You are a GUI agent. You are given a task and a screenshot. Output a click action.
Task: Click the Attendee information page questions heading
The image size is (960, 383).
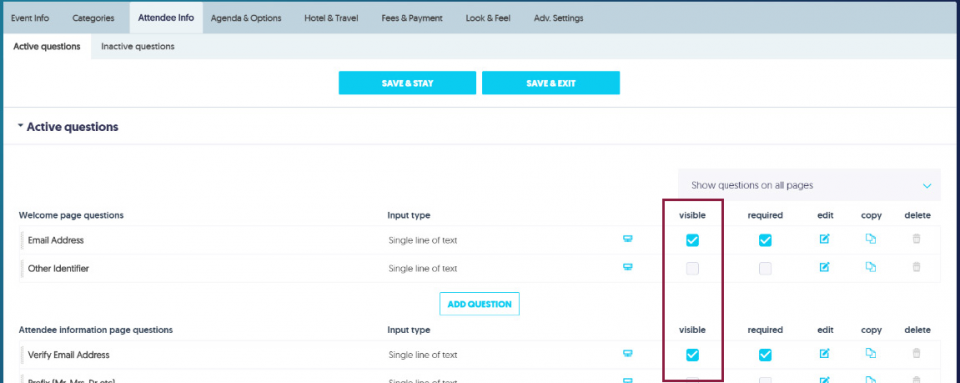click(96, 330)
